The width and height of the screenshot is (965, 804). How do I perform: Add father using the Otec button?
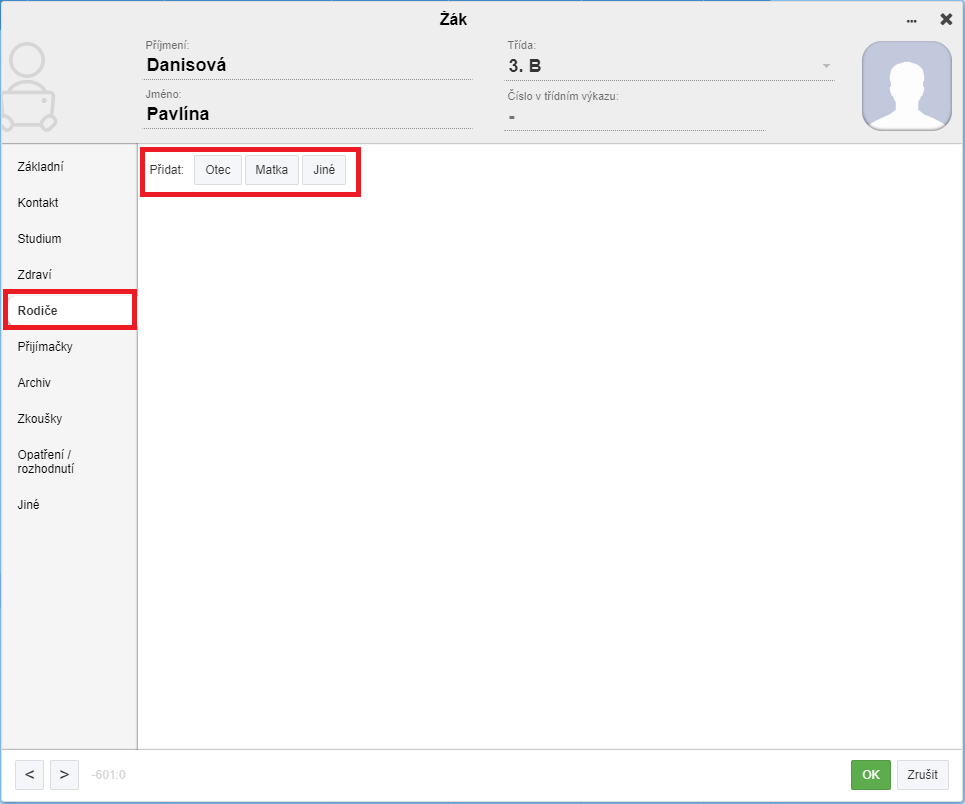[218, 170]
